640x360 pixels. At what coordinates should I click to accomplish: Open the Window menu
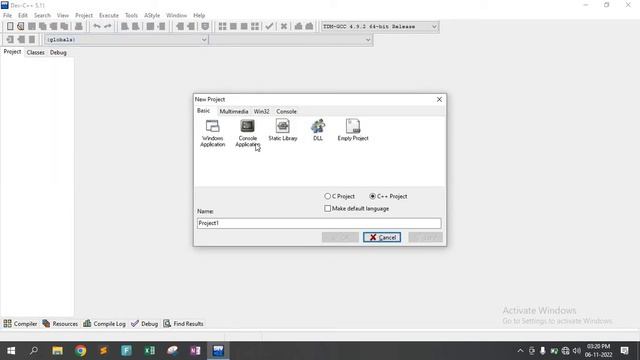[176, 15]
